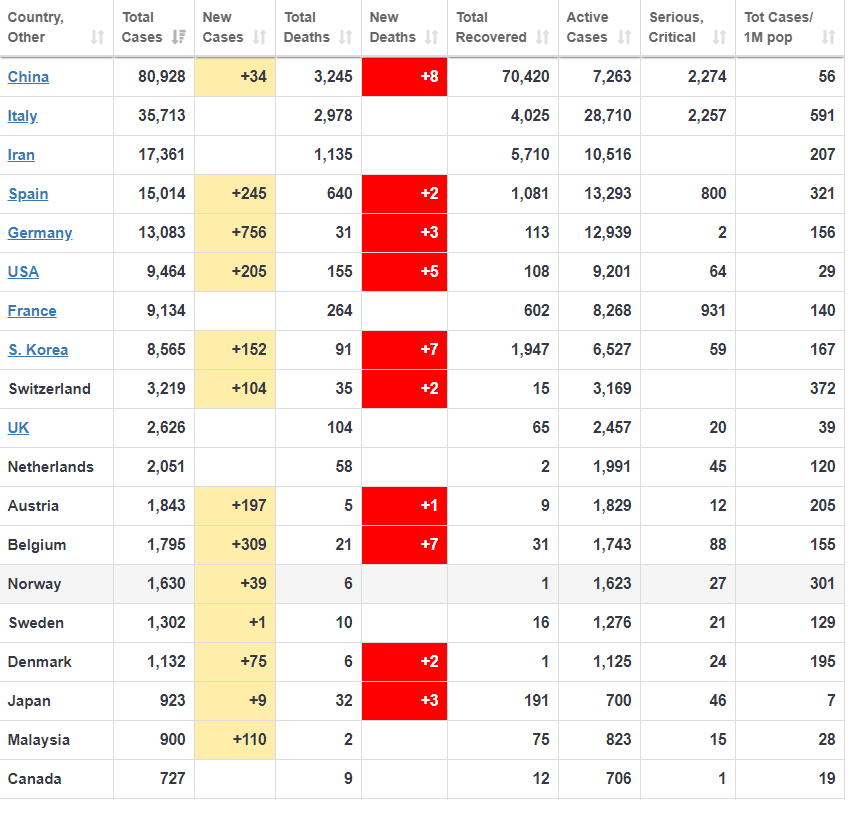852x819 pixels.
Task: Open the USA country link
Action: tap(23, 272)
